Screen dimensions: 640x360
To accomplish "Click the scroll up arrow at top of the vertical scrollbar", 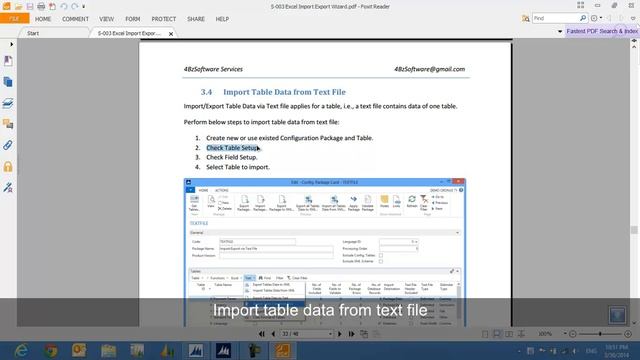I will [634, 46].
